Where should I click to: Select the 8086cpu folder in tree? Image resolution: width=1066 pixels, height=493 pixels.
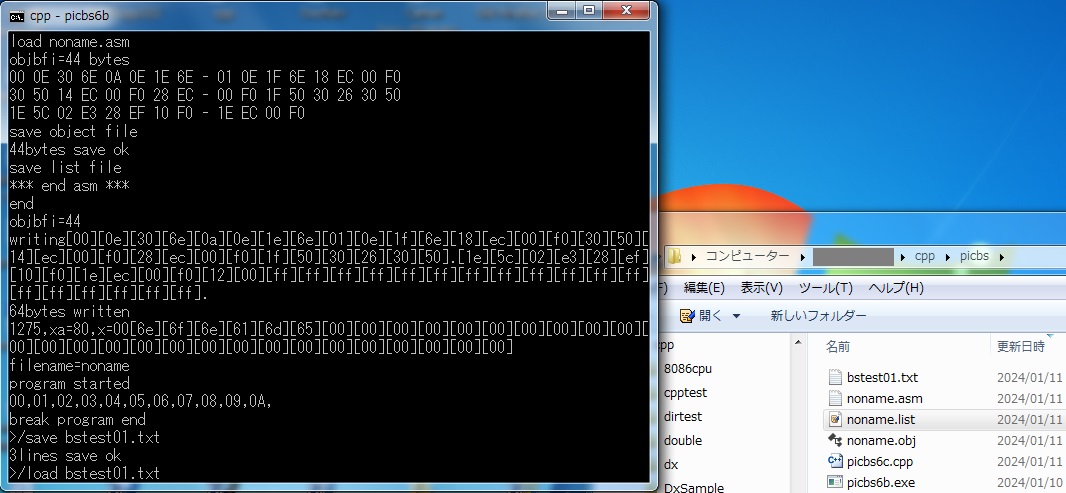tap(685, 368)
